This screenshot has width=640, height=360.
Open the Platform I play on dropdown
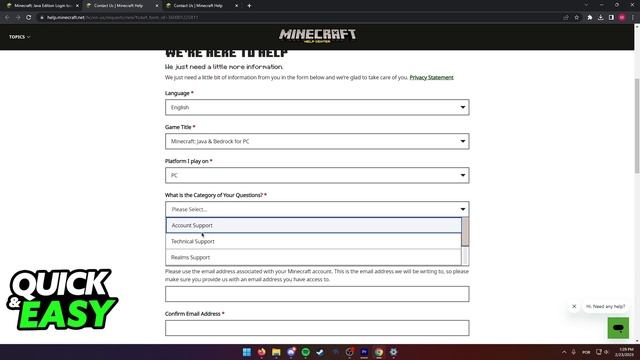tap(317, 175)
